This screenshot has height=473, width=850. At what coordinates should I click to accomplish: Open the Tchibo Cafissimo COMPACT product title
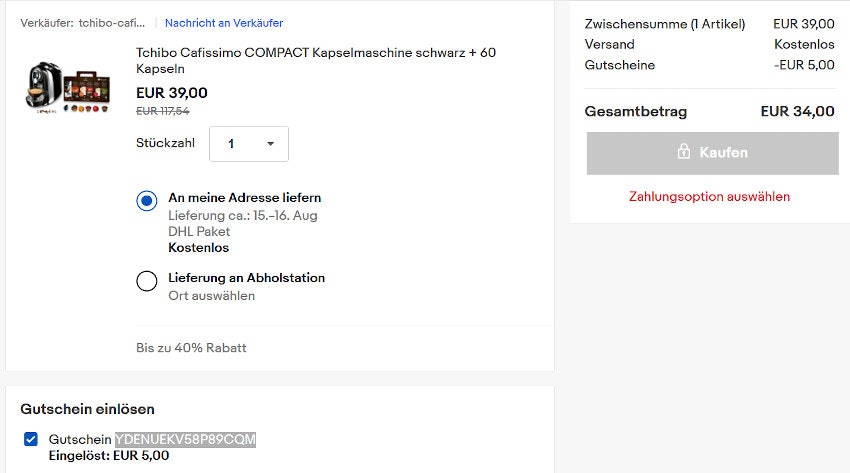coord(315,60)
